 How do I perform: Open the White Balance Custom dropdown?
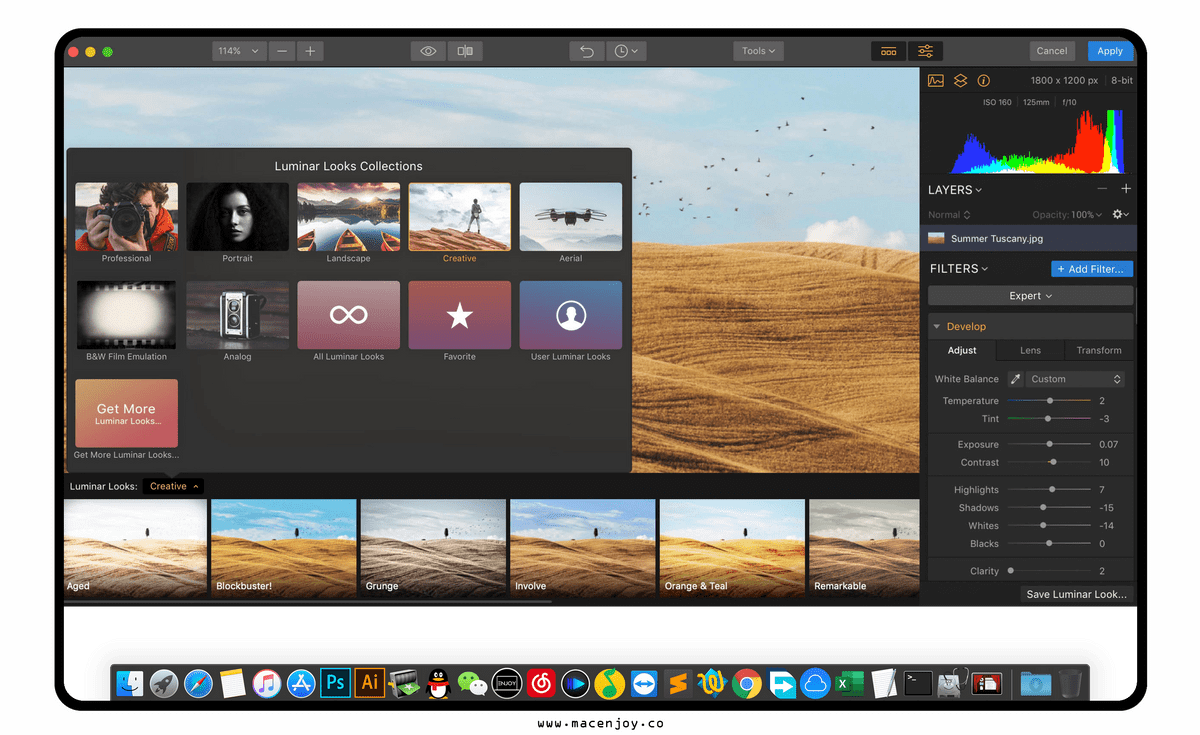pyautogui.click(x=1076, y=379)
